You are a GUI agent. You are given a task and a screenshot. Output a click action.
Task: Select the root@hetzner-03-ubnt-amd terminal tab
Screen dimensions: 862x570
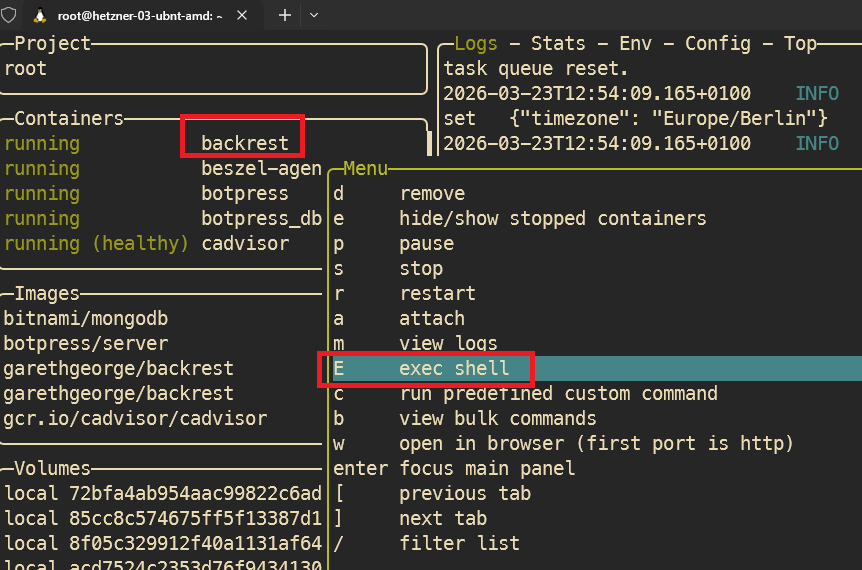pos(140,15)
